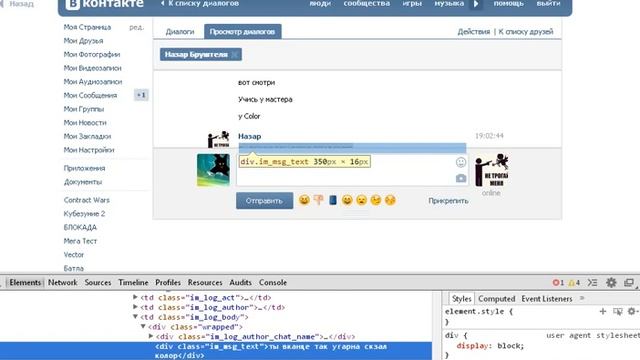This screenshot has width=640, height=360.
Task: Insert the sad face emoji
Action: pyautogui.click(x=362, y=200)
